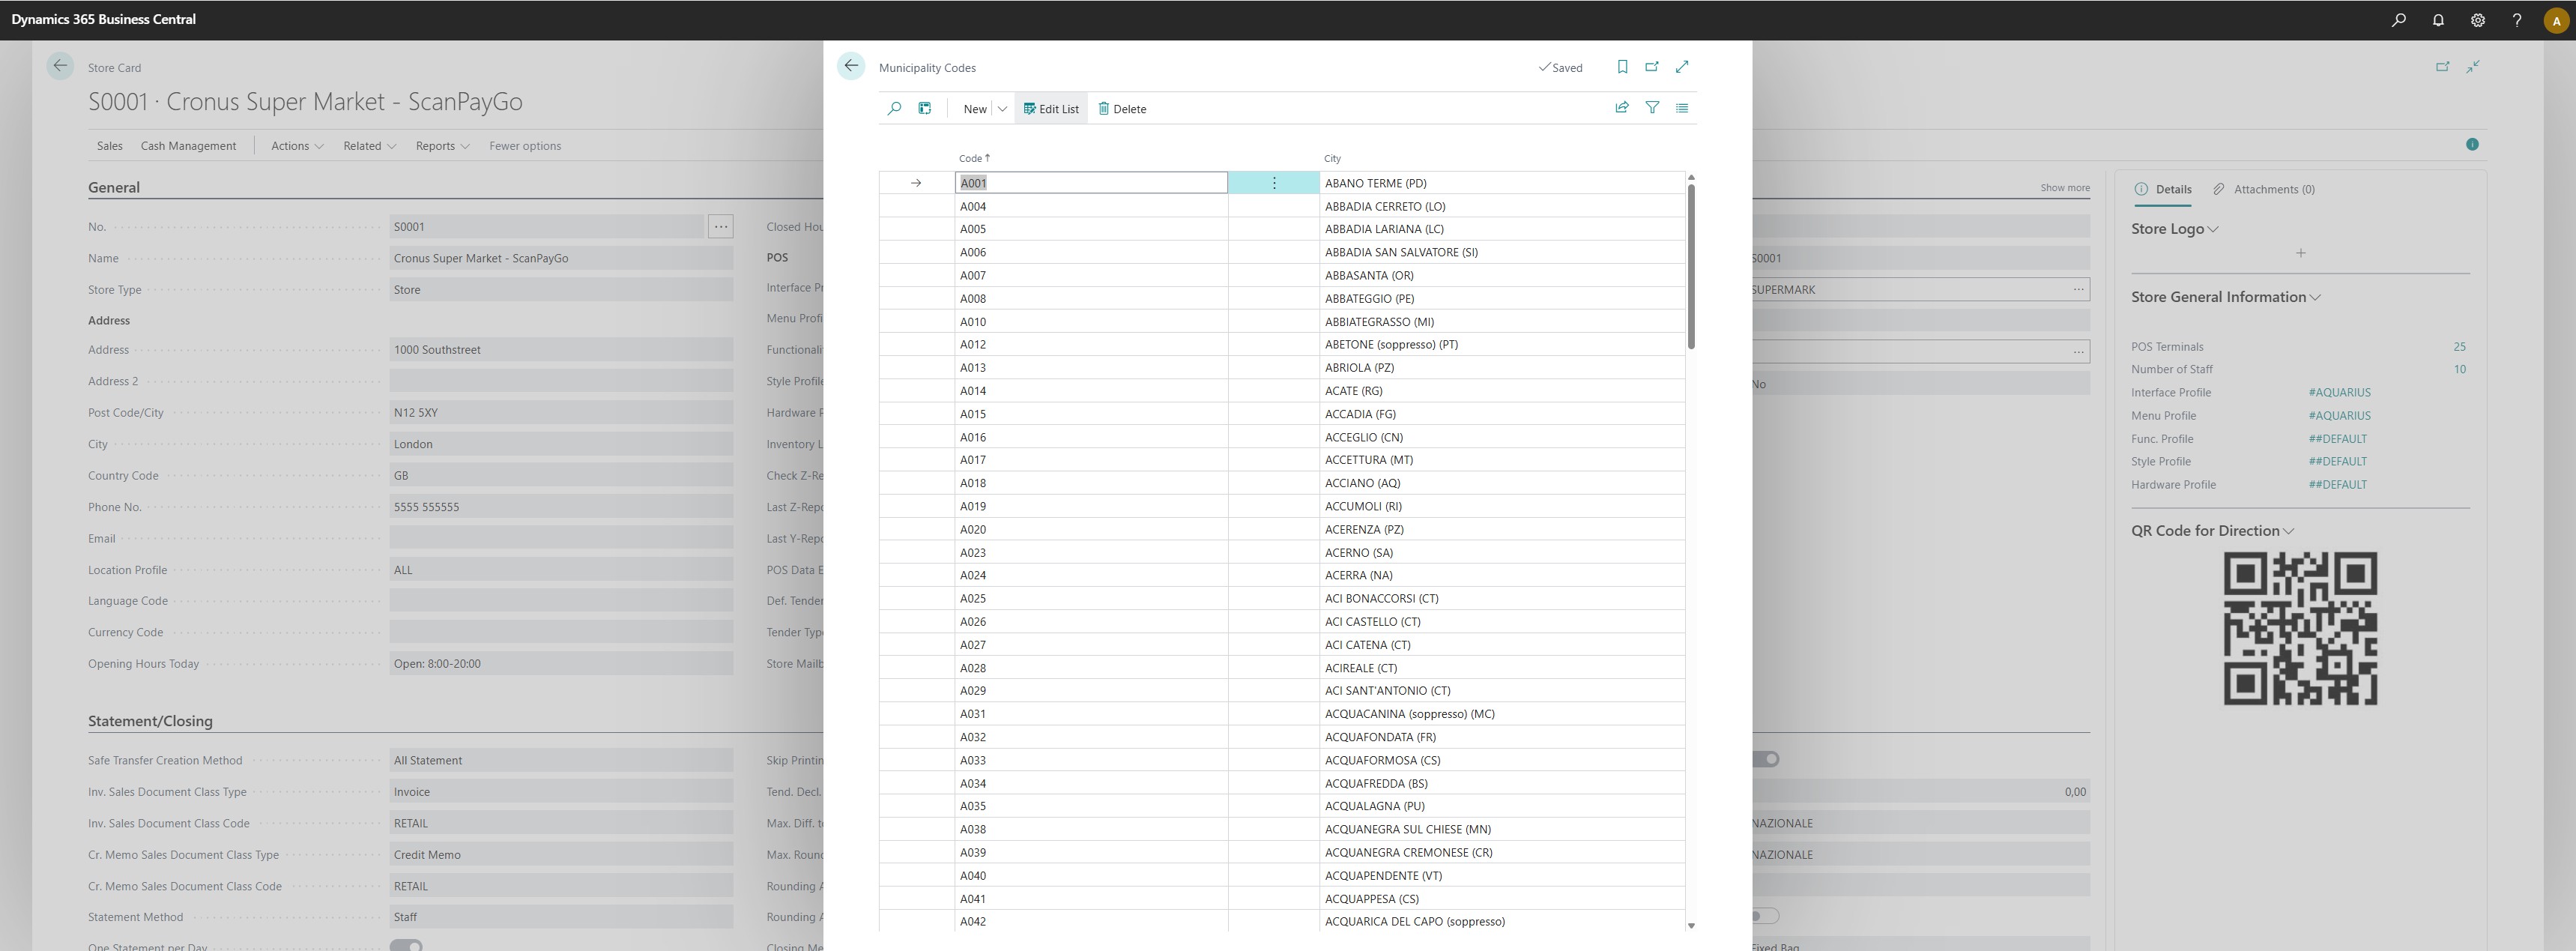Click Fewer options

coord(525,146)
